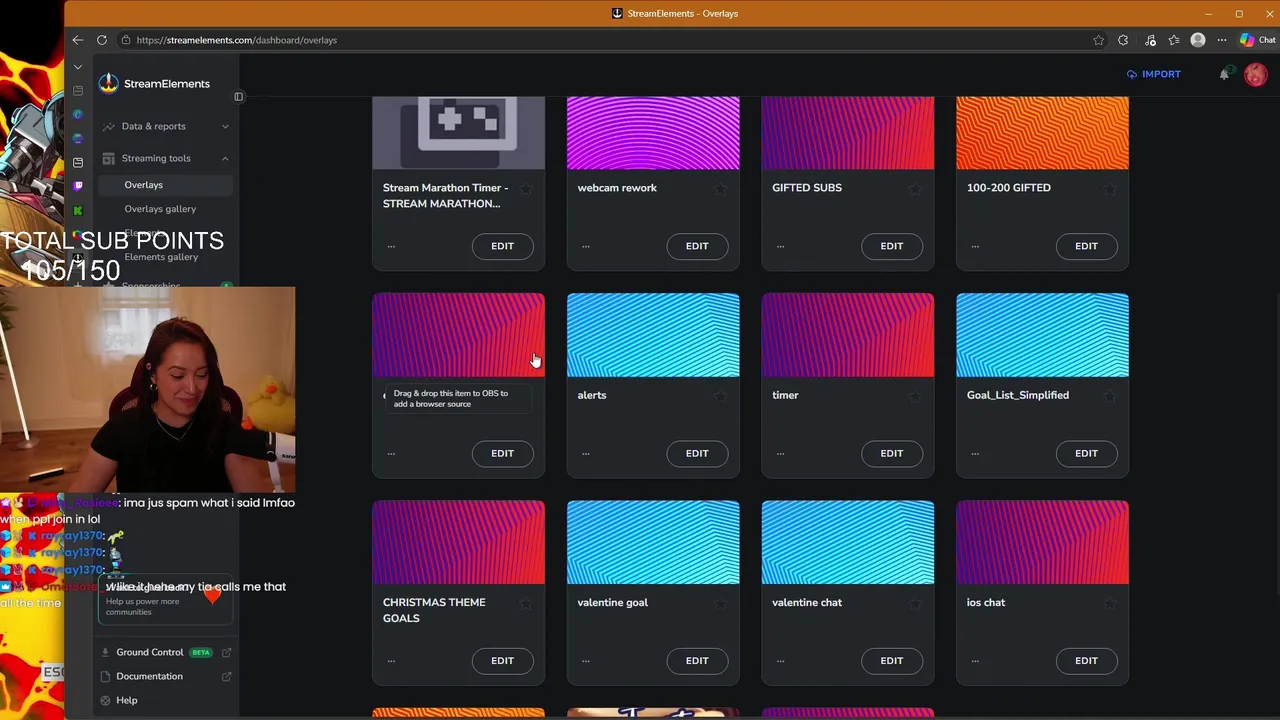The width and height of the screenshot is (1280, 720).
Task: Open Ground Control beta in sidebar
Action: [x=164, y=653]
